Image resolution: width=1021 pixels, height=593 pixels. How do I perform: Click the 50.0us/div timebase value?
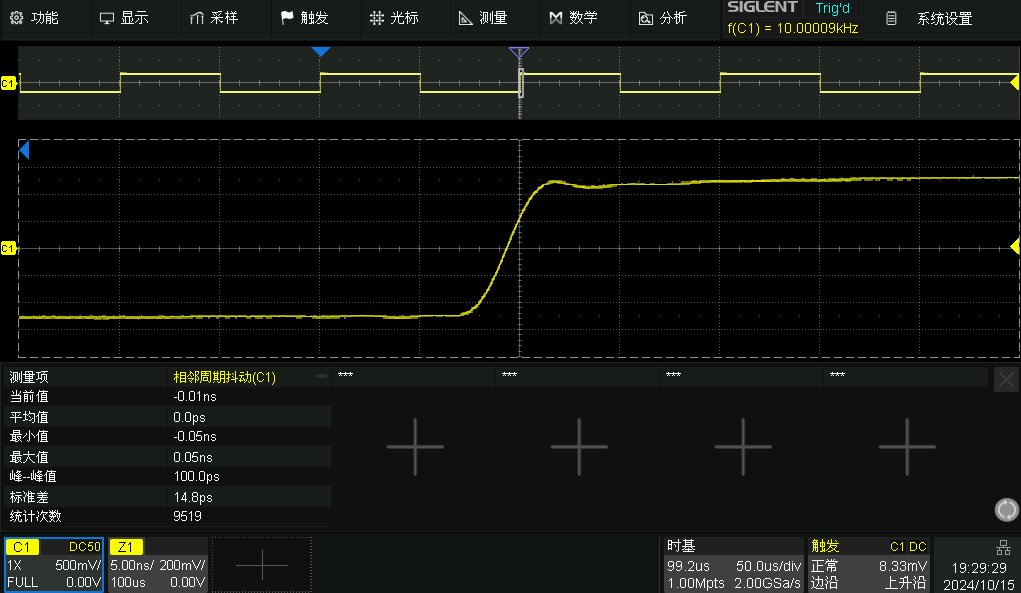tap(768, 566)
